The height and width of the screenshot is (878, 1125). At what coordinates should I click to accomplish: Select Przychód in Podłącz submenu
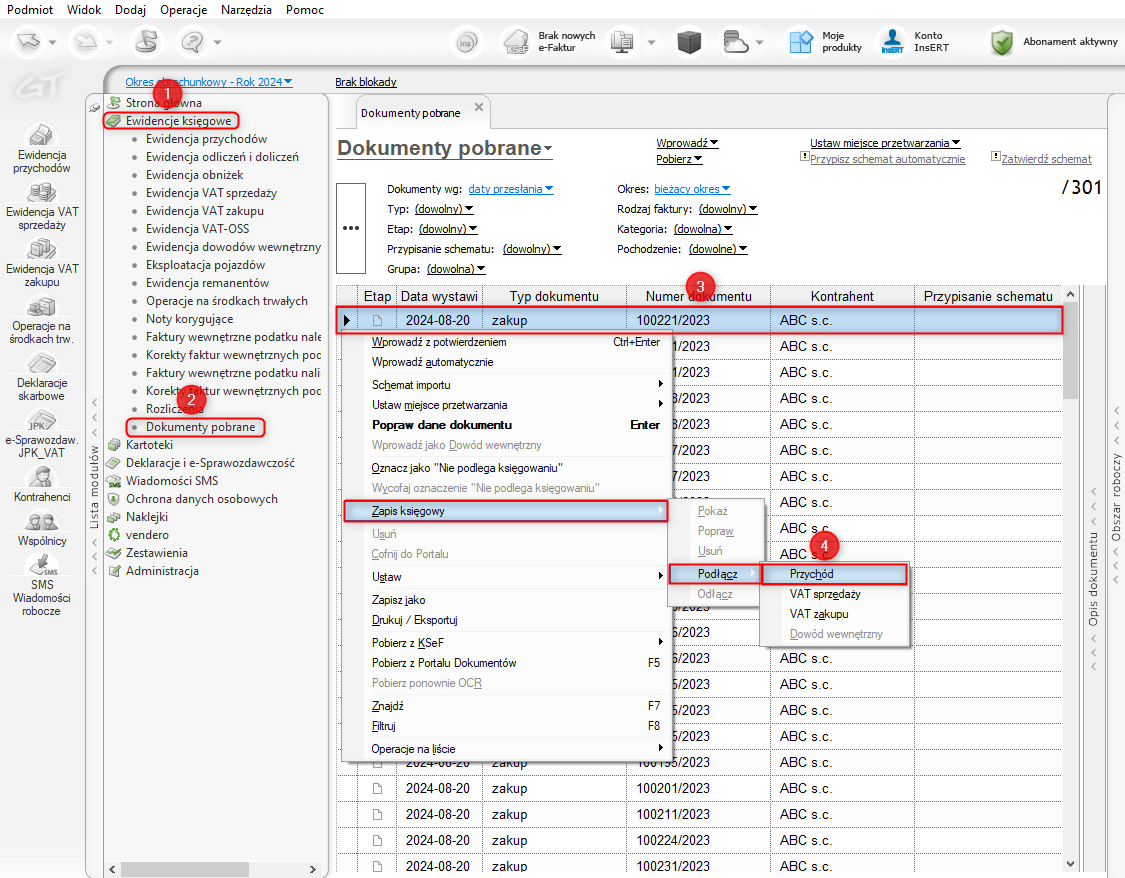coord(811,574)
